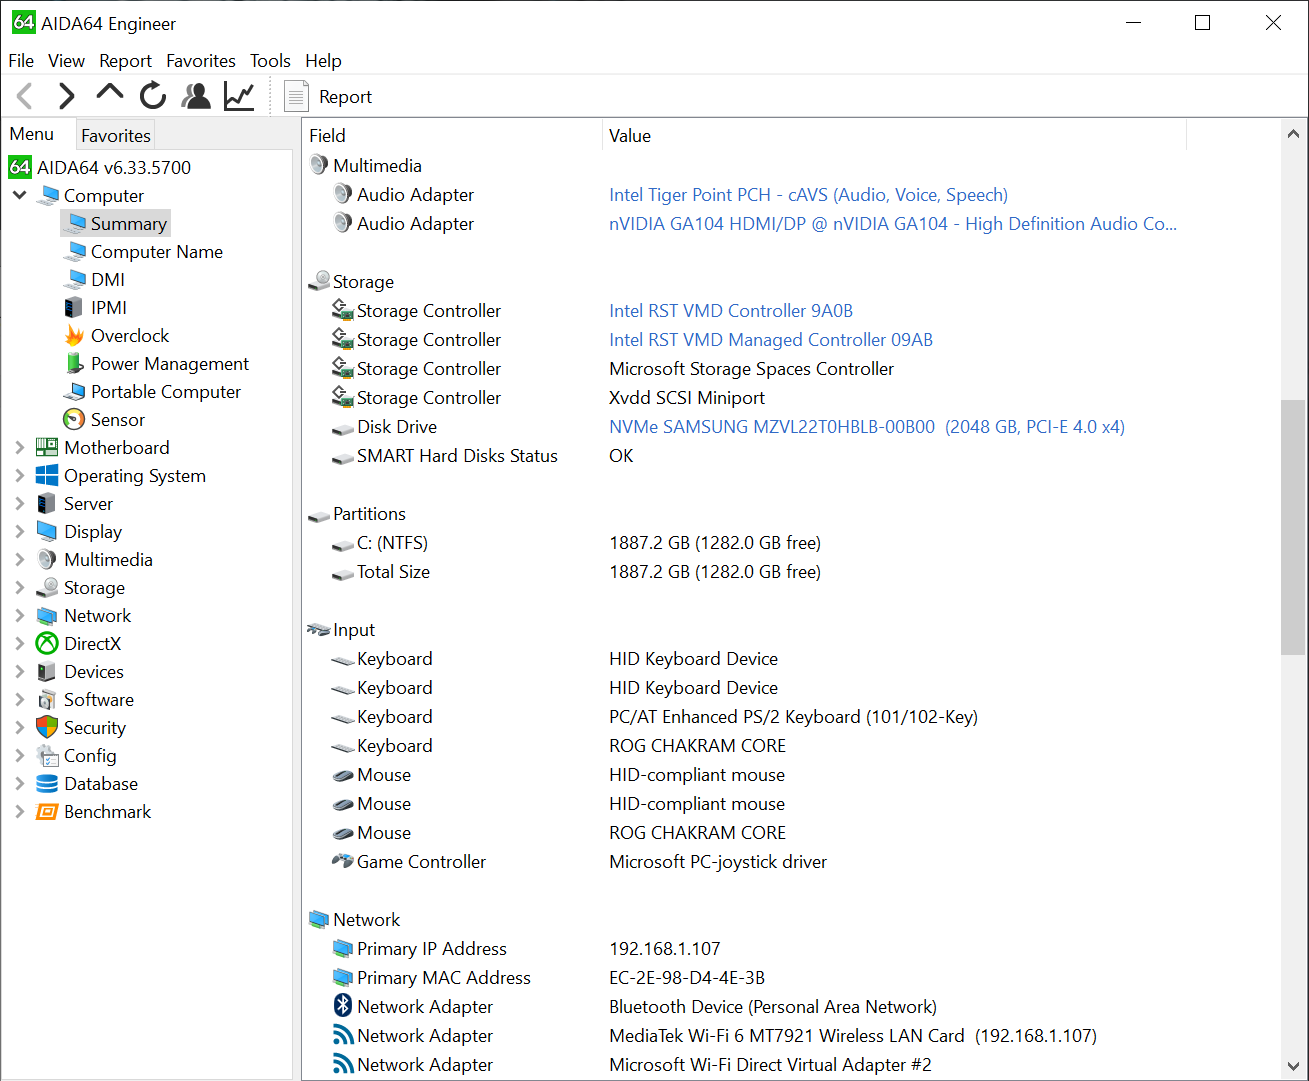Expand the Operating System node
This screenshot has width=1309, height=1081.
[x=19, y=475]
